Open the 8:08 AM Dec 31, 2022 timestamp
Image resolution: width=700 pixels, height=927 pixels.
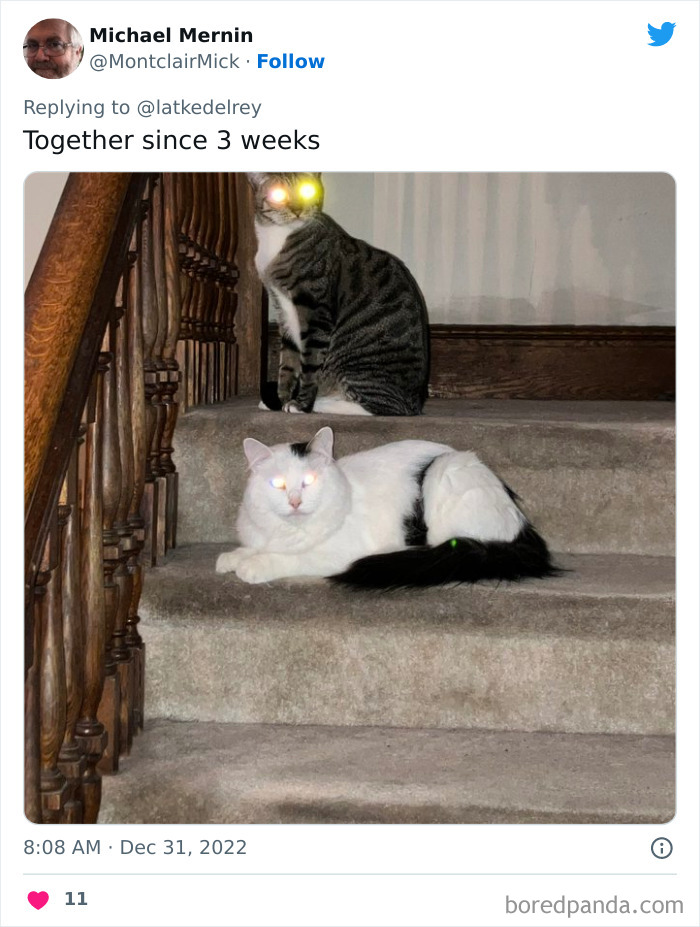pyautogui.click(x=135, y=847)
